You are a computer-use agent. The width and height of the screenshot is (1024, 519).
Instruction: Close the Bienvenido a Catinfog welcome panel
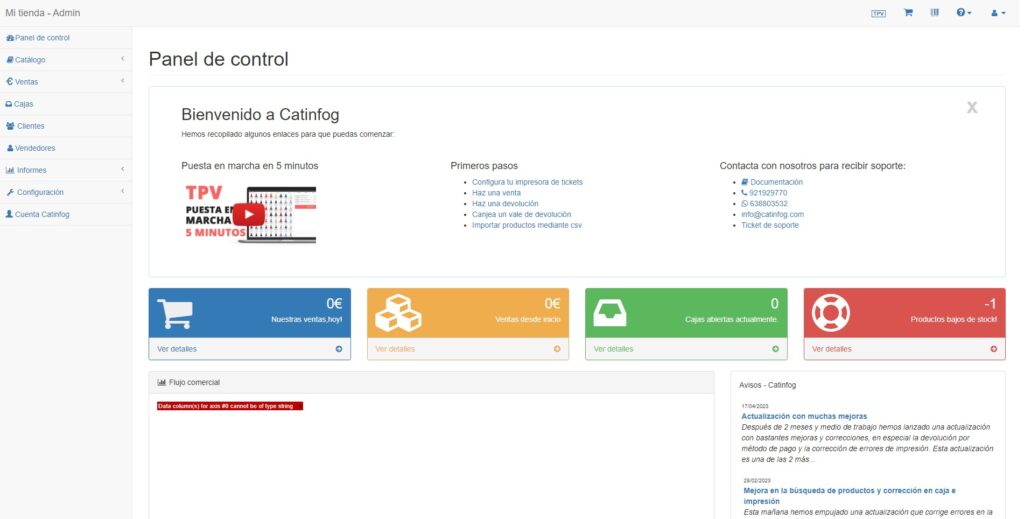[x=972, y=108]
